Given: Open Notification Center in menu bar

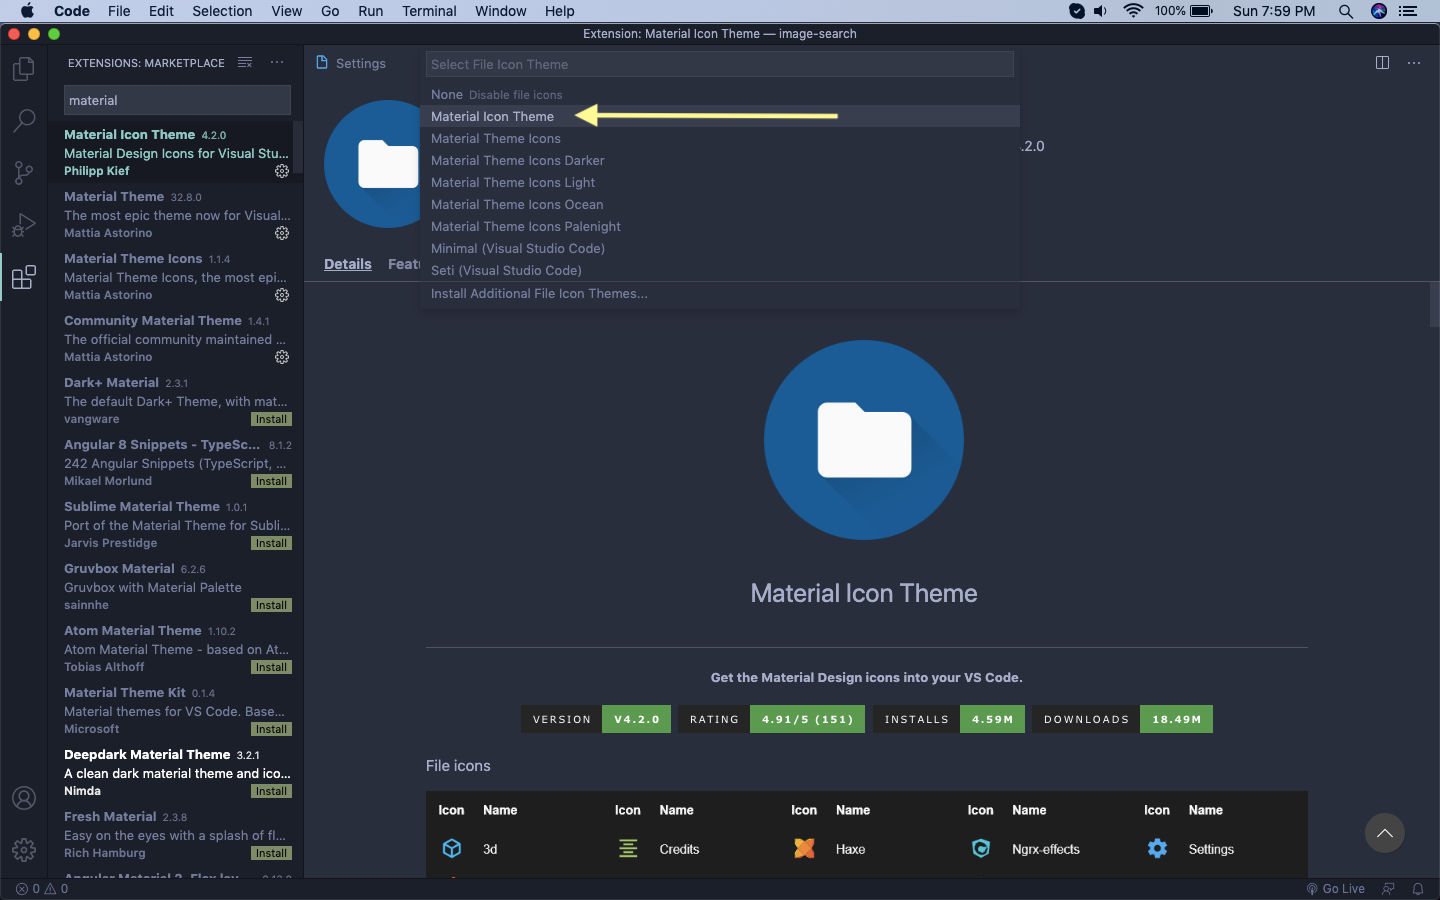Looking at the screenshot, I should 1409,11.
